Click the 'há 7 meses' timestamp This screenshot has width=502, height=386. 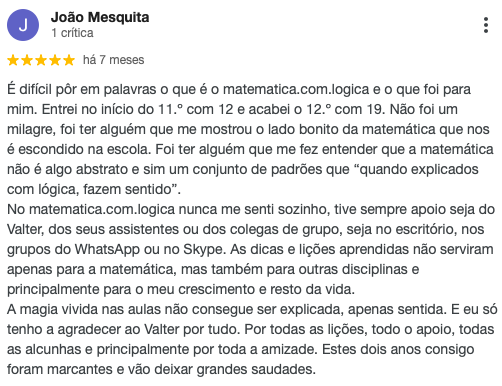coord(114,60)
